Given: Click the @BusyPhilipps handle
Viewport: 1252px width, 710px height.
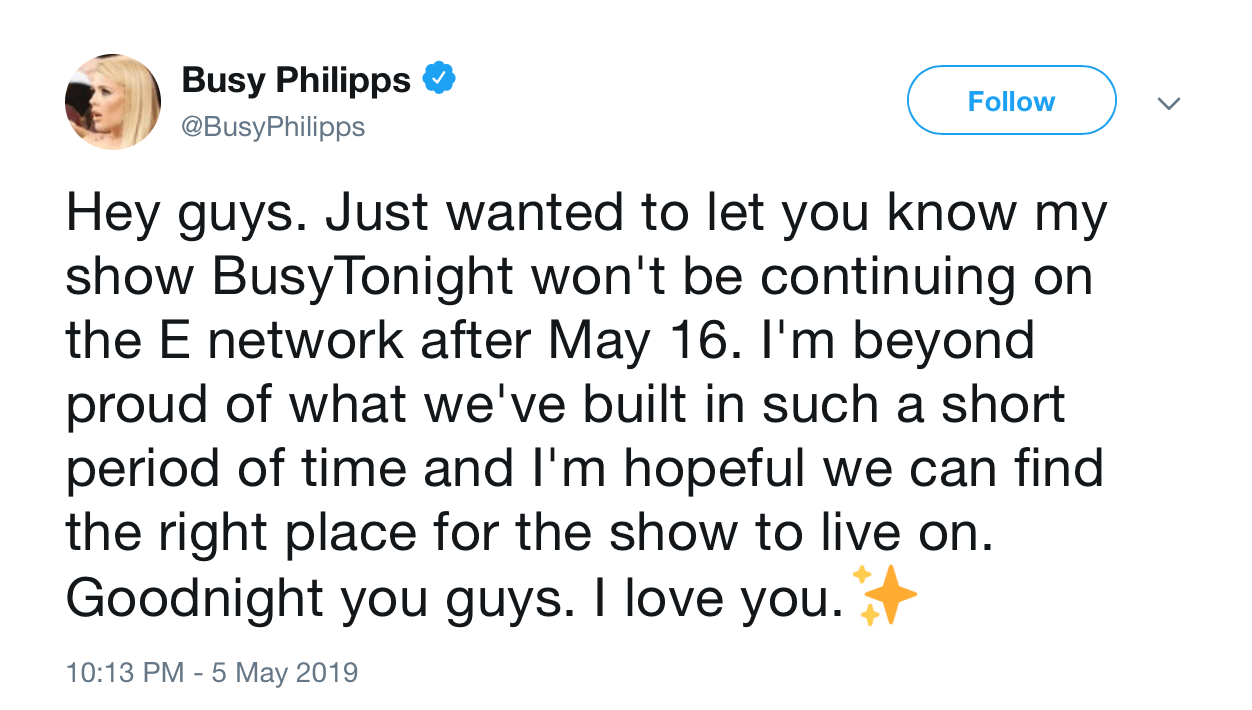Looking at the screenshot, I should coord(273,127).
